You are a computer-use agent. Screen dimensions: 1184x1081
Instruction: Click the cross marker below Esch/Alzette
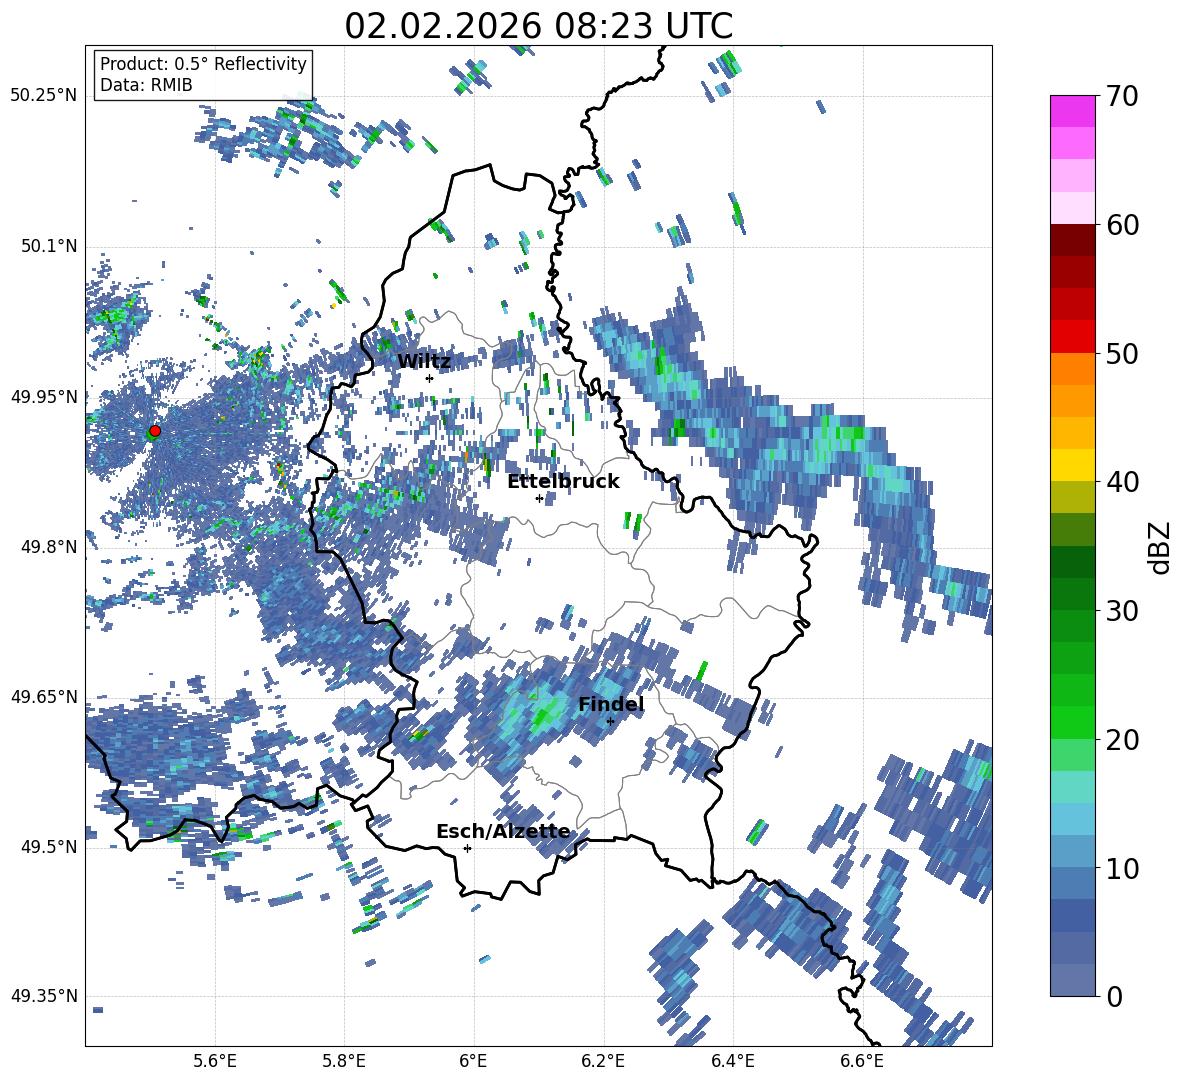tap(467, 848)
